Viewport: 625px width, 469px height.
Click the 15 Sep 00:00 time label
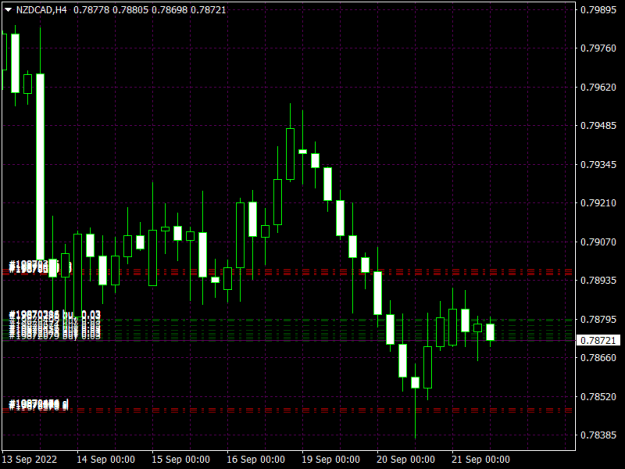(x=181, y=459)
